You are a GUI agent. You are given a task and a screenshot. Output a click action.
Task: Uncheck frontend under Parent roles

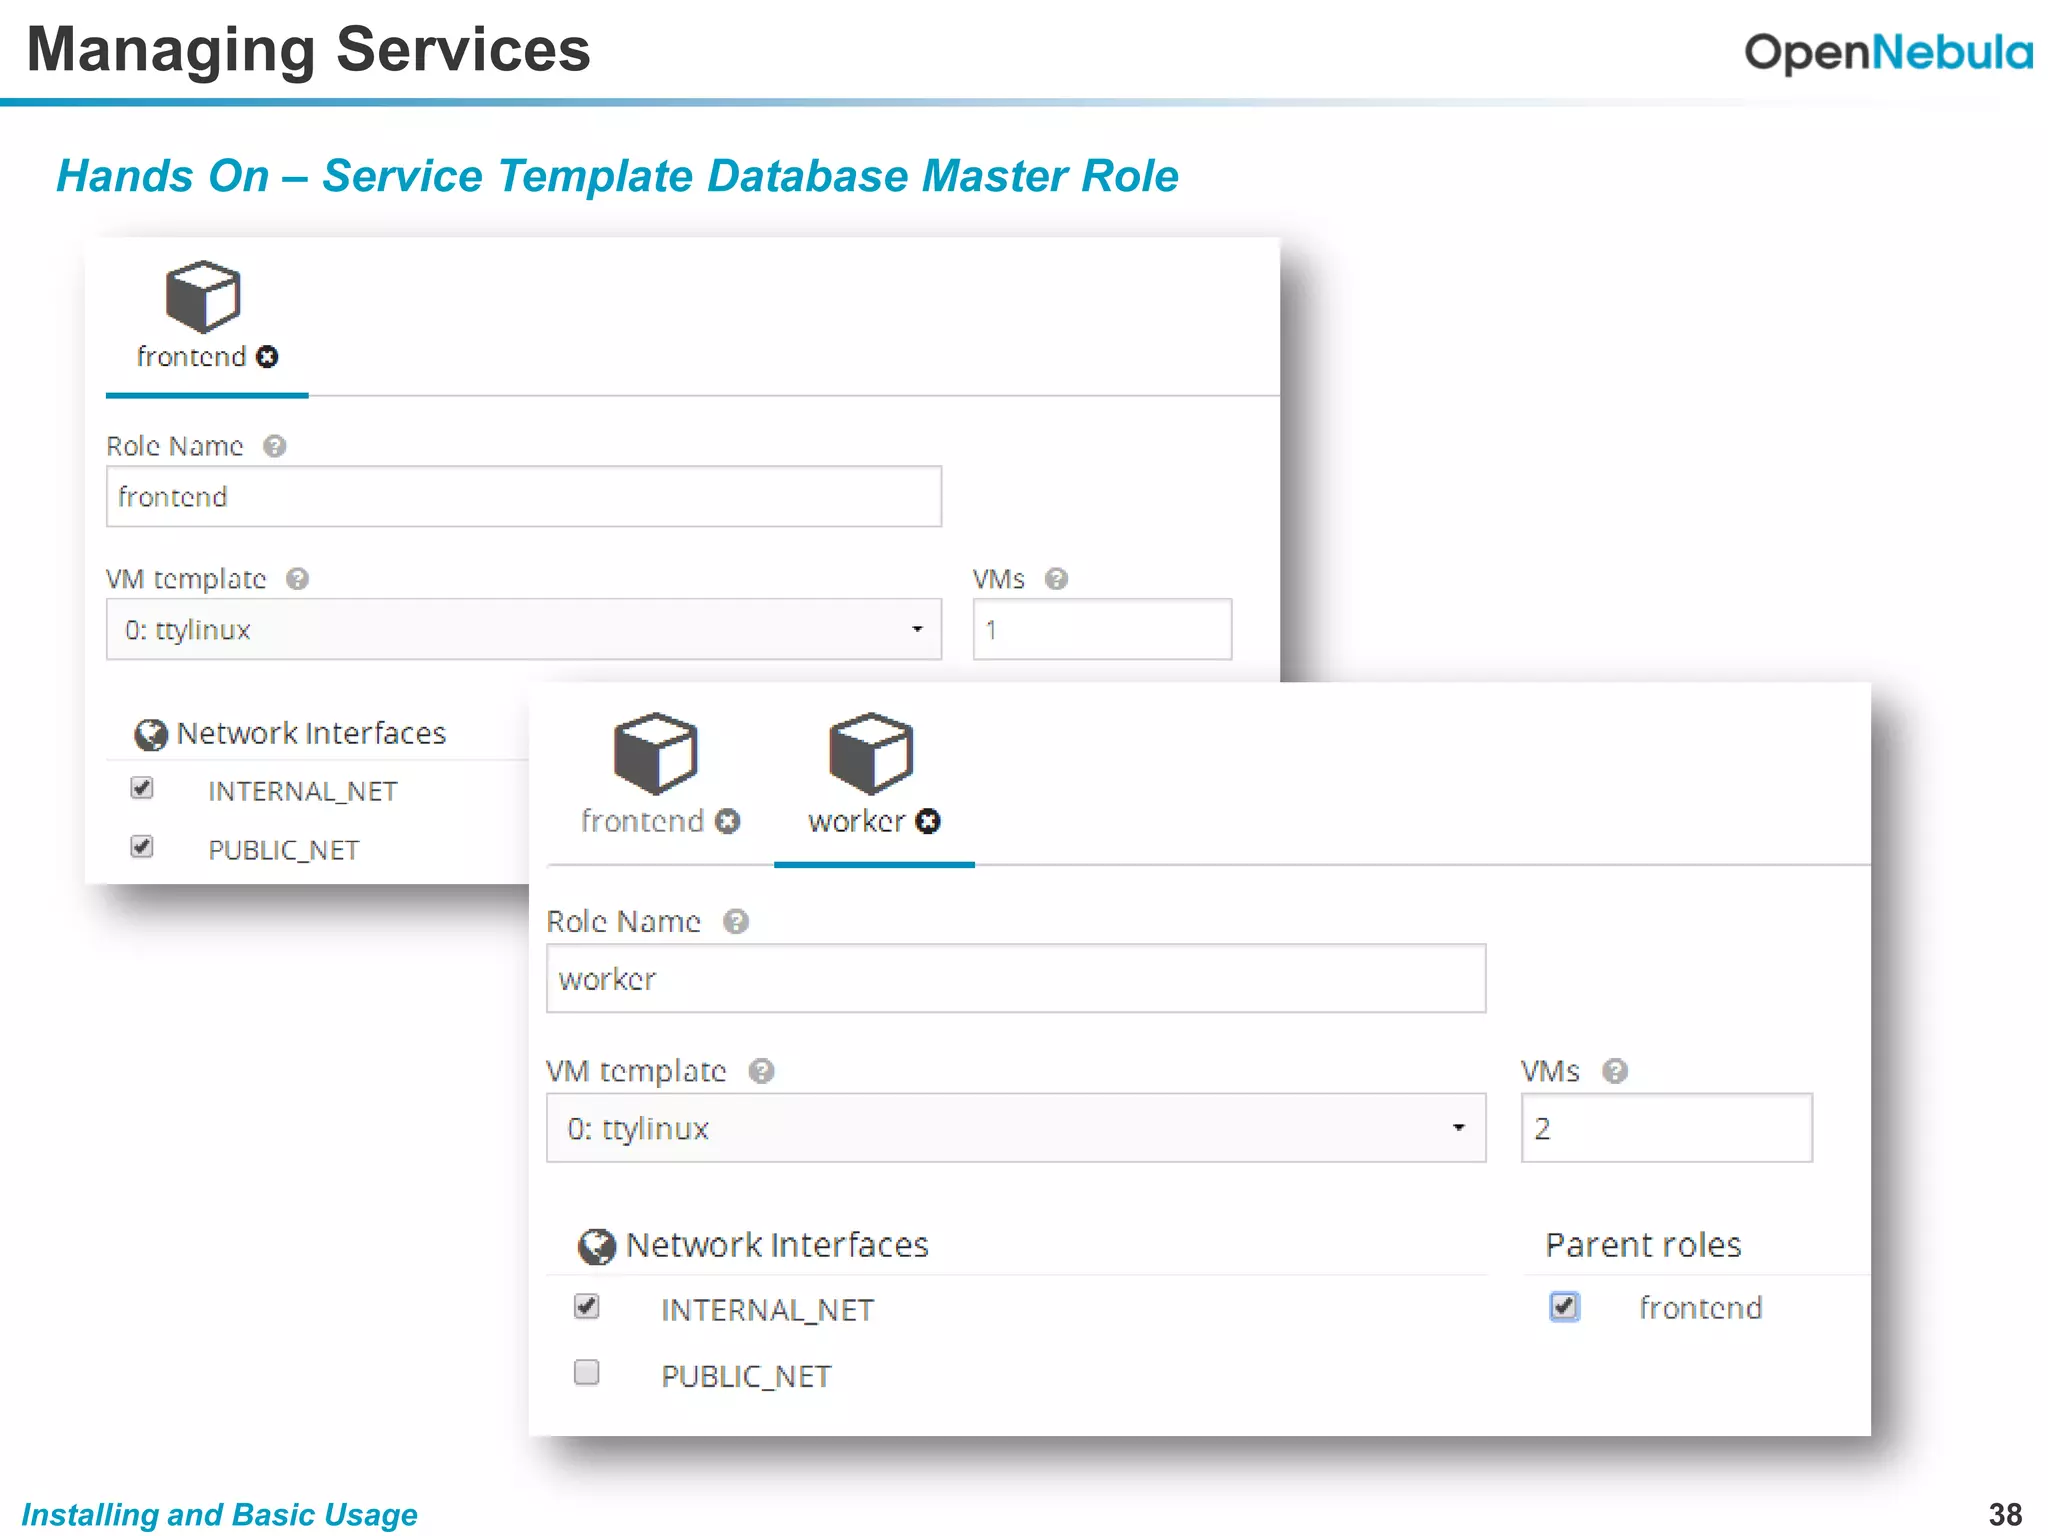tap(1565, 1306)
